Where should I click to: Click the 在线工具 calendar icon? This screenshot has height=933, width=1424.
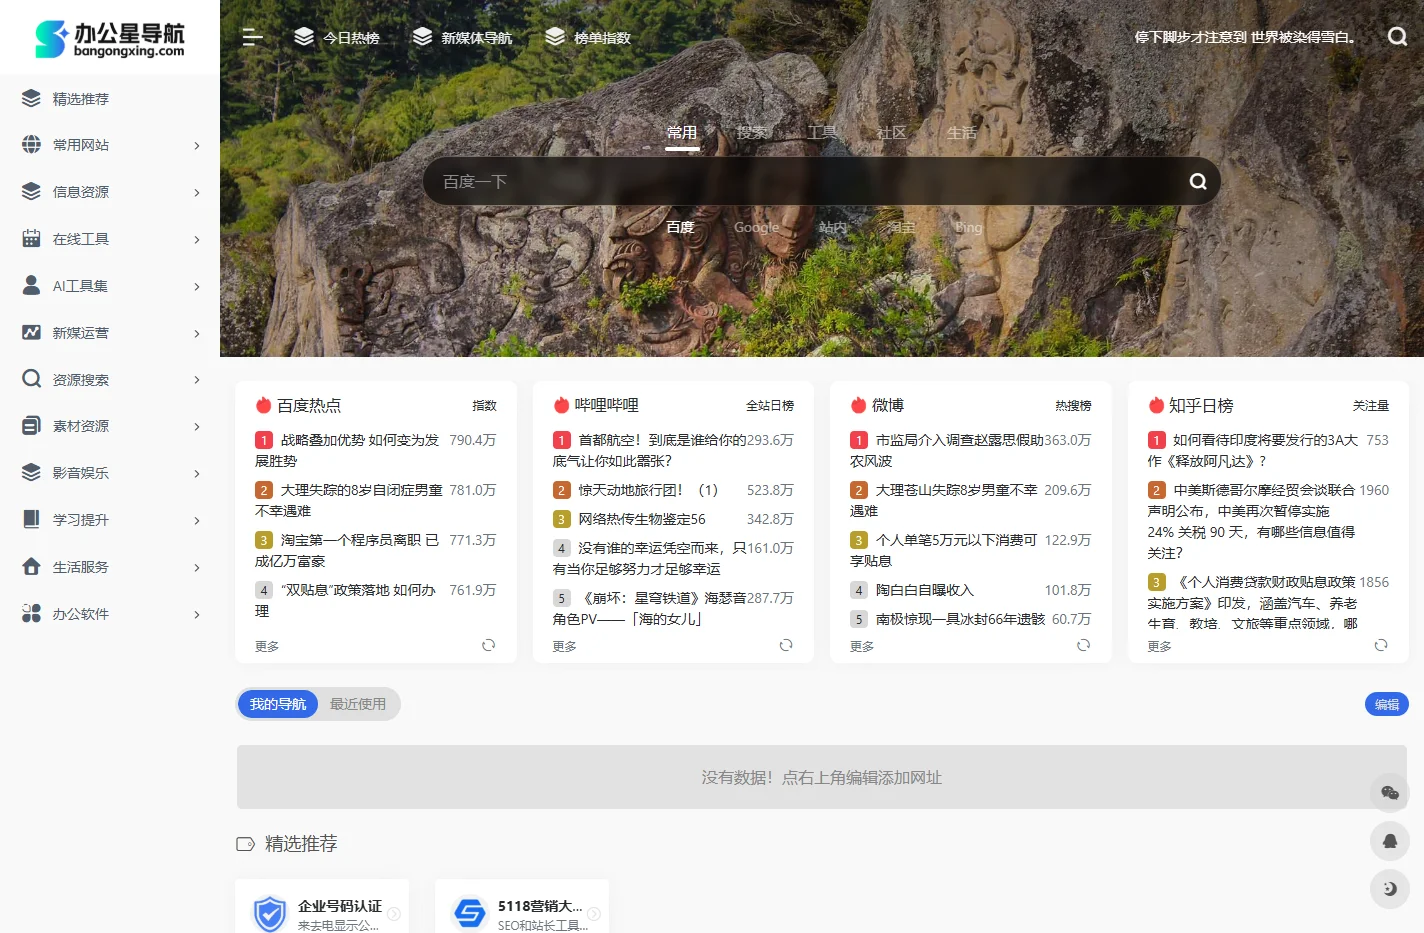pyautogui.click(x=31, y=238)
